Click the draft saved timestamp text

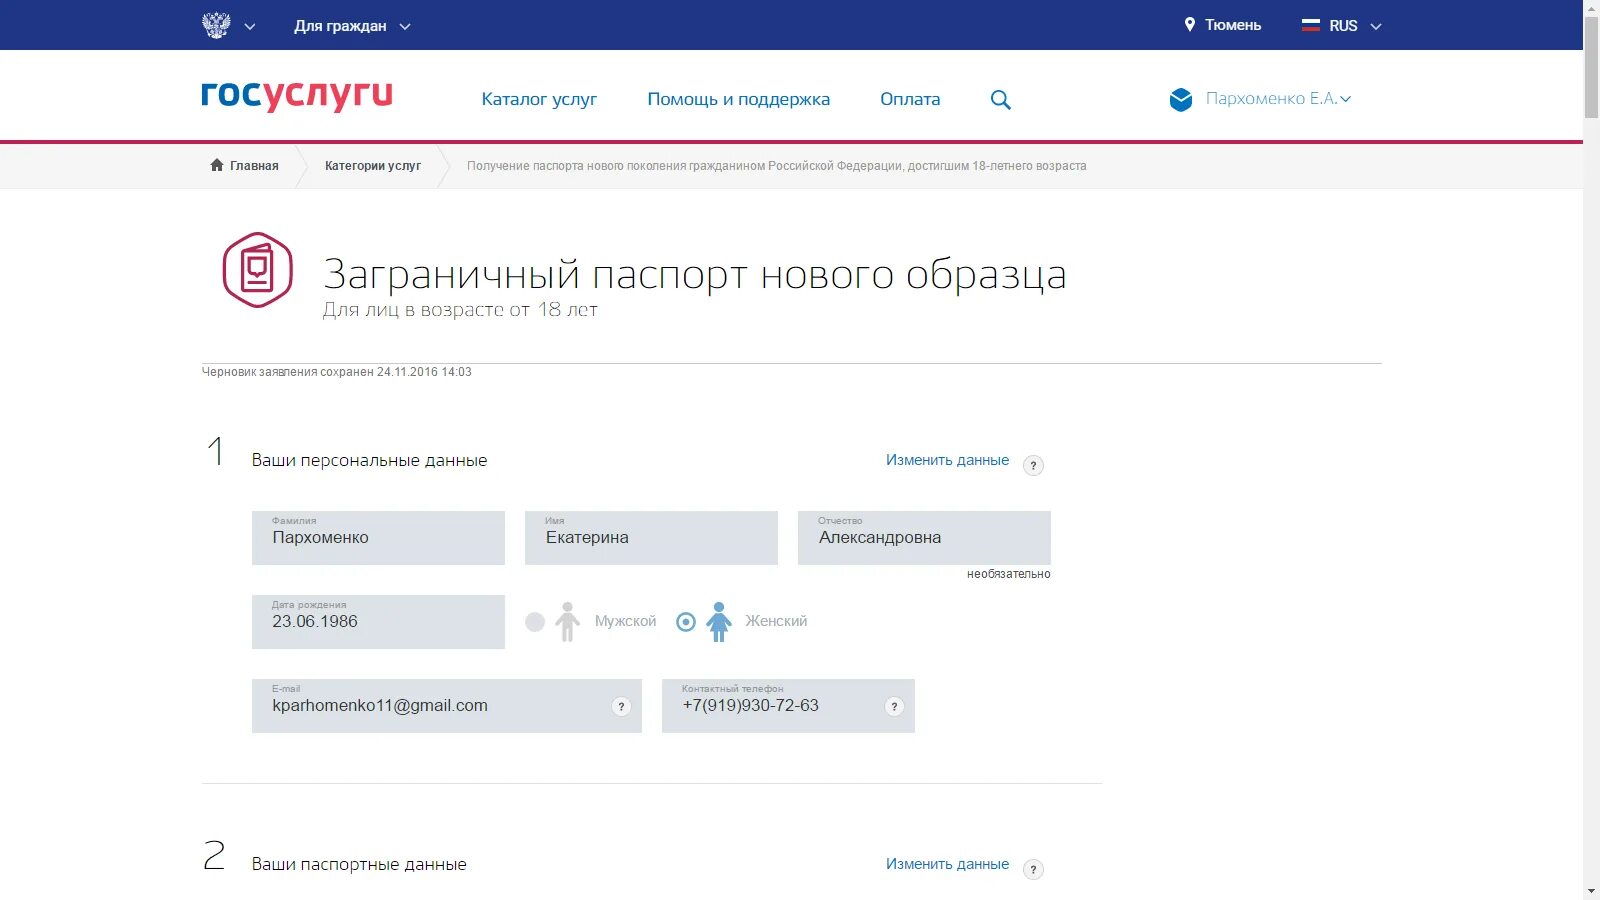click(337, 372)
